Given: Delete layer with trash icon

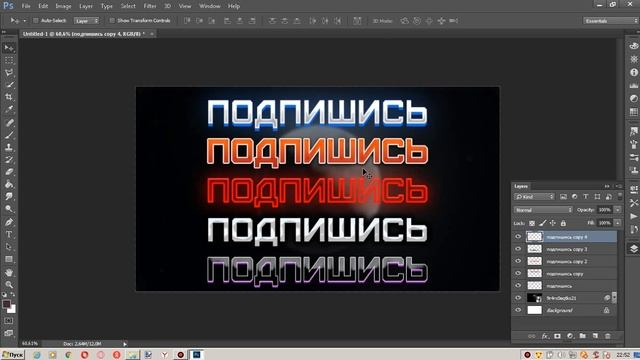Looking at the screenshot, I should (x=607, y=336).
